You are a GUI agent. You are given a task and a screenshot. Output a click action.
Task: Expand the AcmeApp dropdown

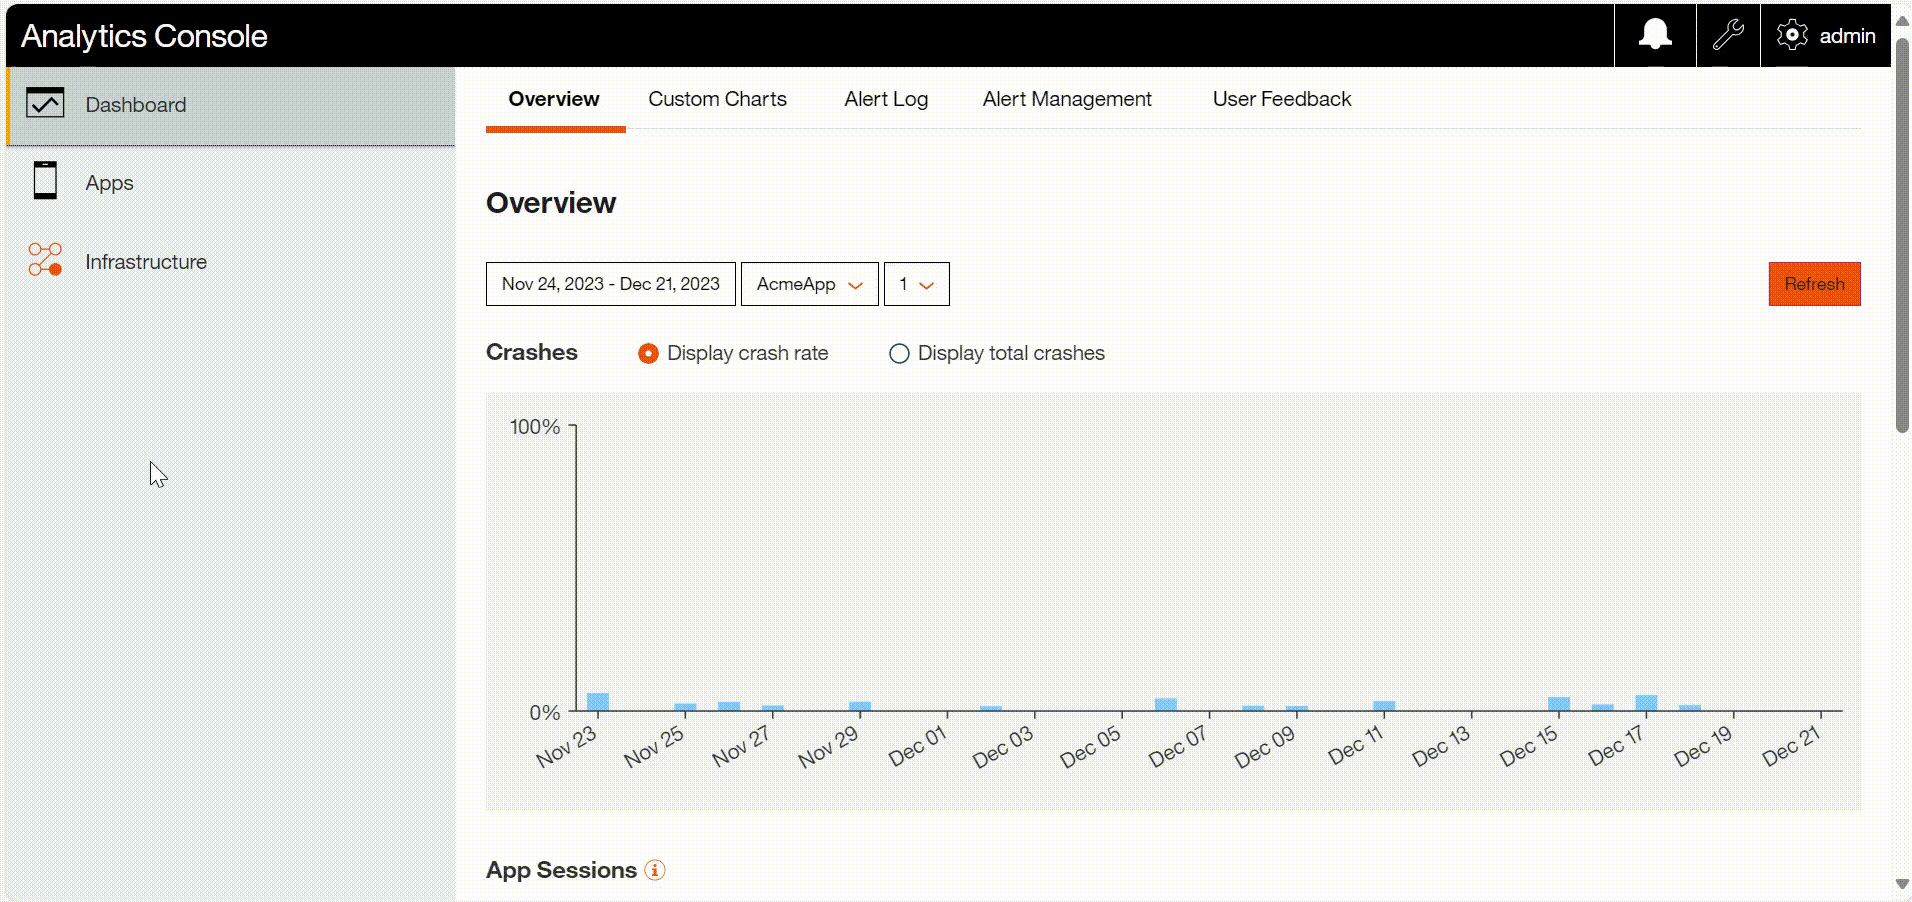[809, 284]
